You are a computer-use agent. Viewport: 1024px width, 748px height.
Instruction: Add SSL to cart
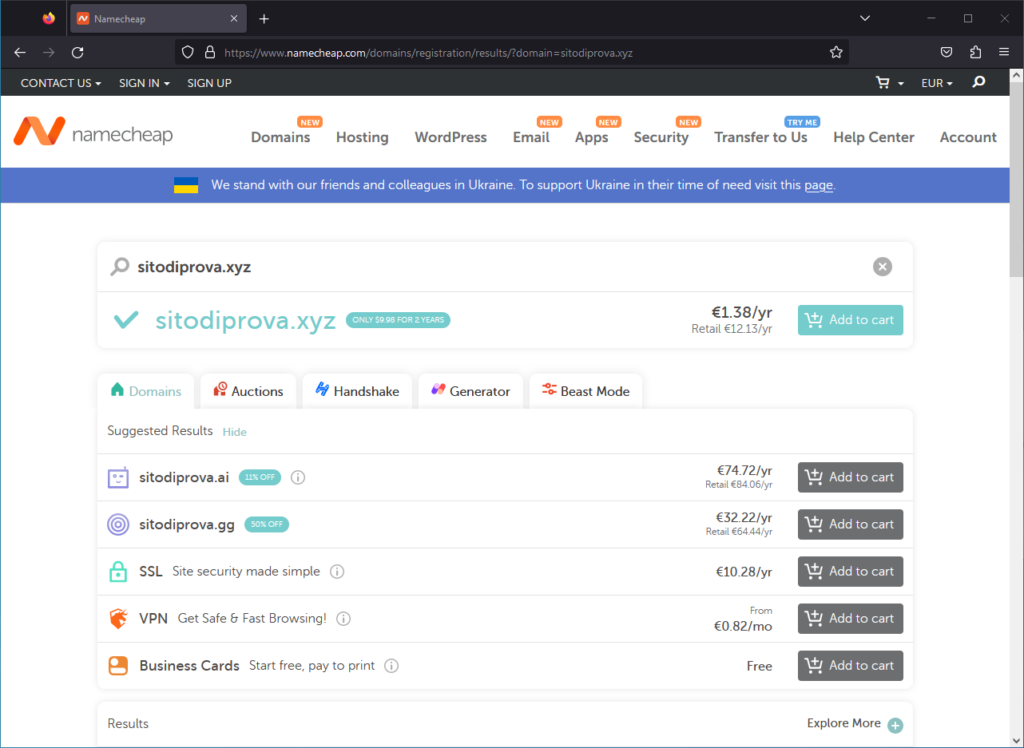tap(850, 572)
